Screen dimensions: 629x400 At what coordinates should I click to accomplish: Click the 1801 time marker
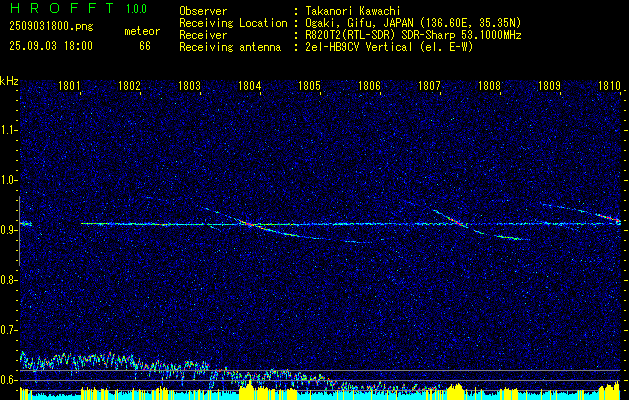point(70,85)
